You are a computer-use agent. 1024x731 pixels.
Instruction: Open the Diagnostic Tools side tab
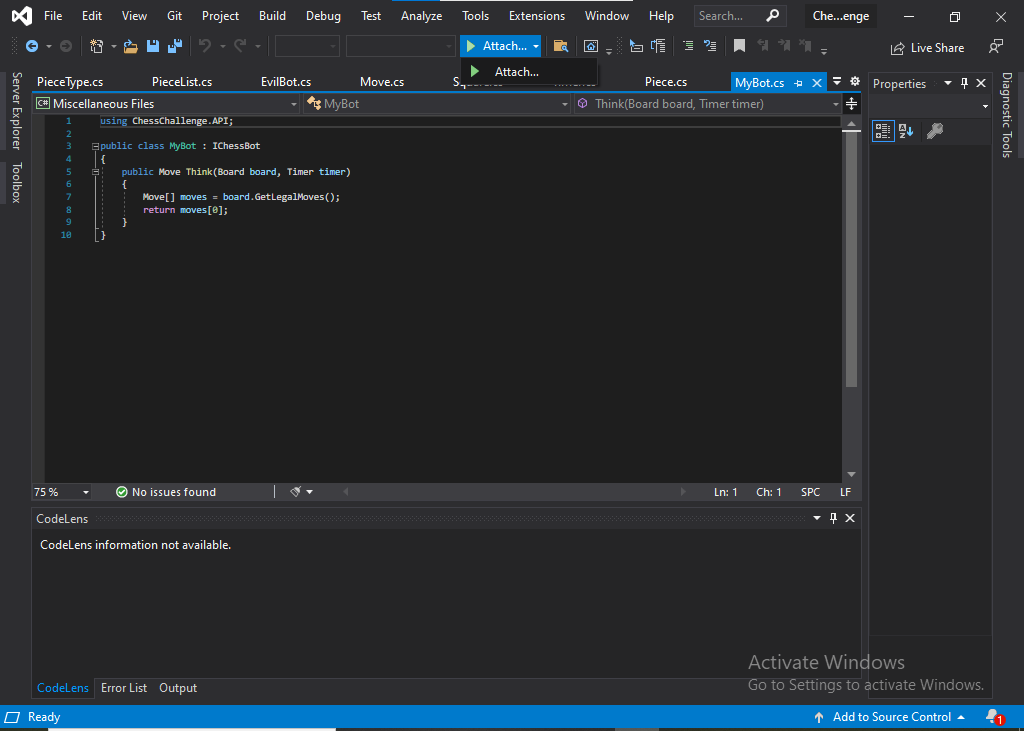pyautogui.click(x=1006, y=115)
